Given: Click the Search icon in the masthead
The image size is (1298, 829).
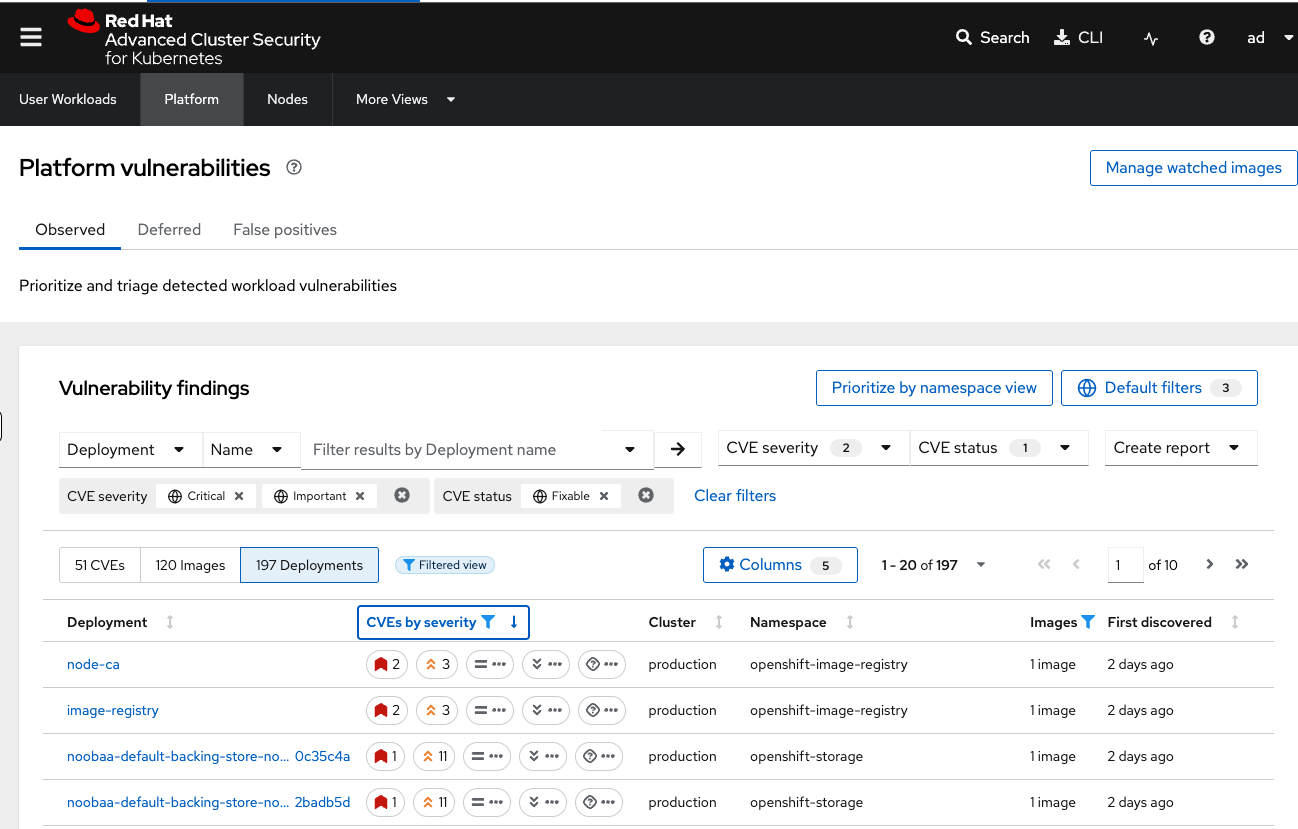Looking at the screenshot, I should 964,37.
